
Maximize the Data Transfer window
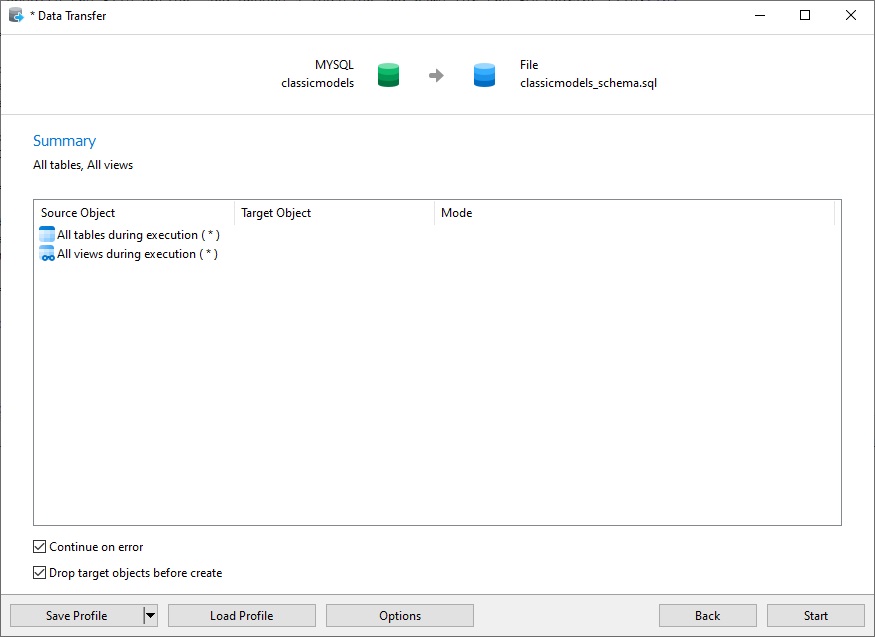coord(805,16)
